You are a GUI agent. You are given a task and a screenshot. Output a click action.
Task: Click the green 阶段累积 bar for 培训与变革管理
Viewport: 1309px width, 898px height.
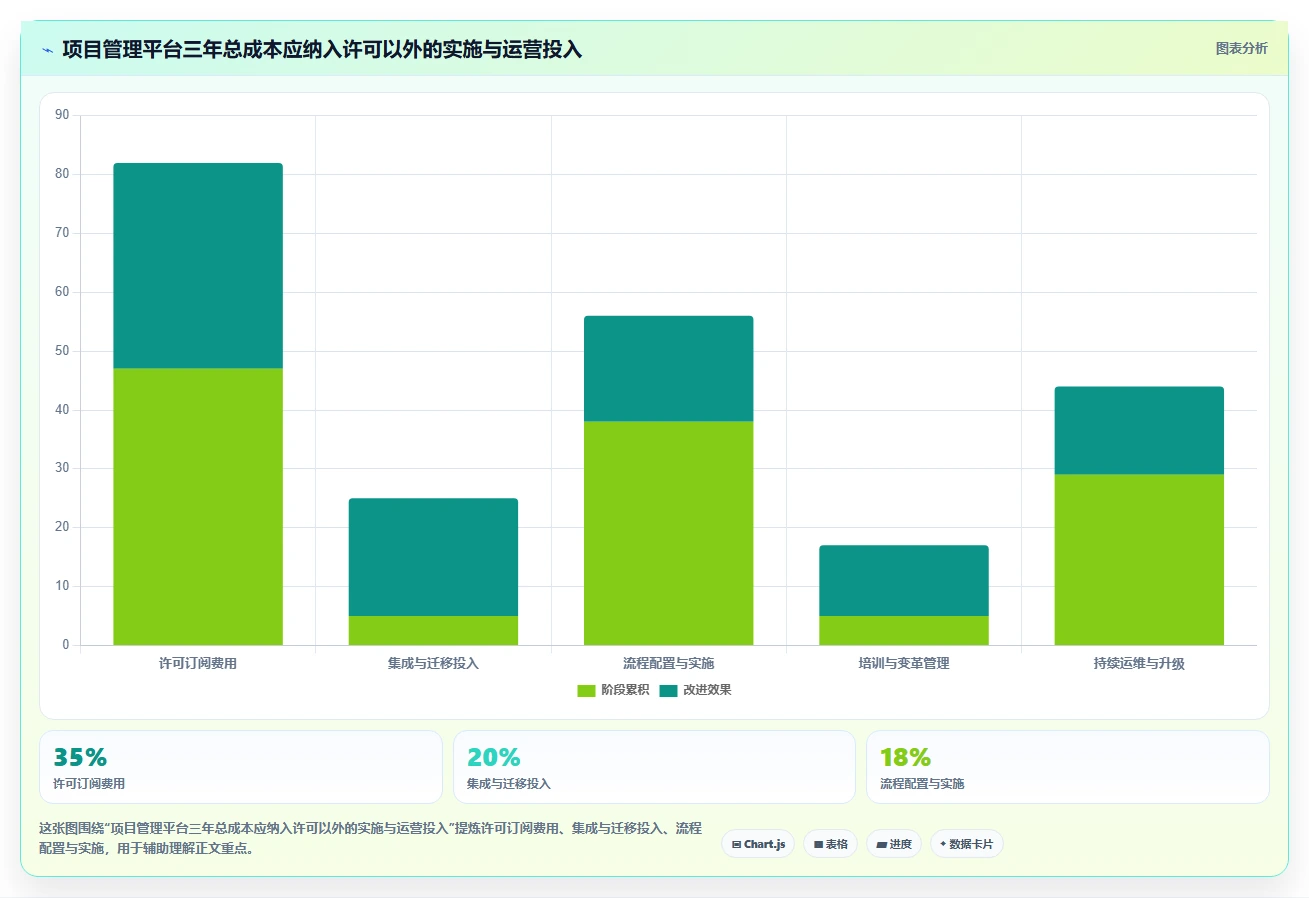904,631
